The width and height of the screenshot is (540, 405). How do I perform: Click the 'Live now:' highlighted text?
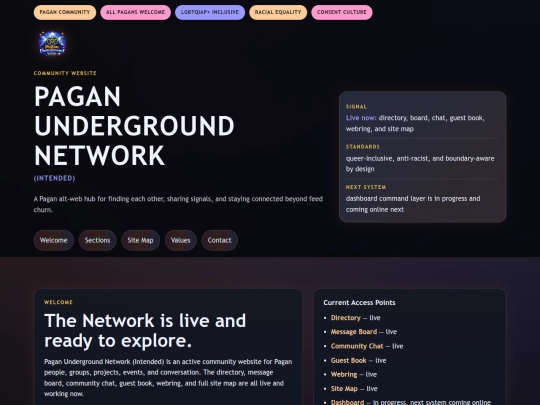361,118
